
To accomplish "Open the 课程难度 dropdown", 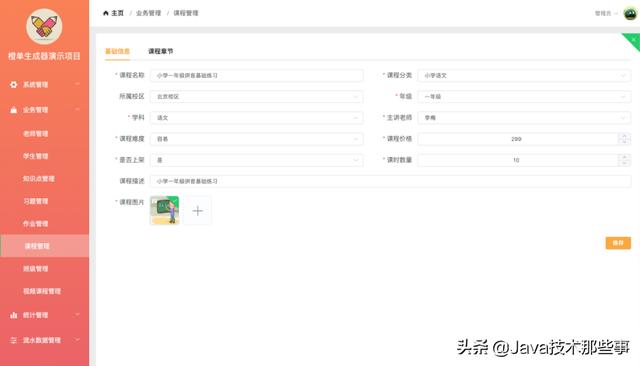I will point(257,139).
